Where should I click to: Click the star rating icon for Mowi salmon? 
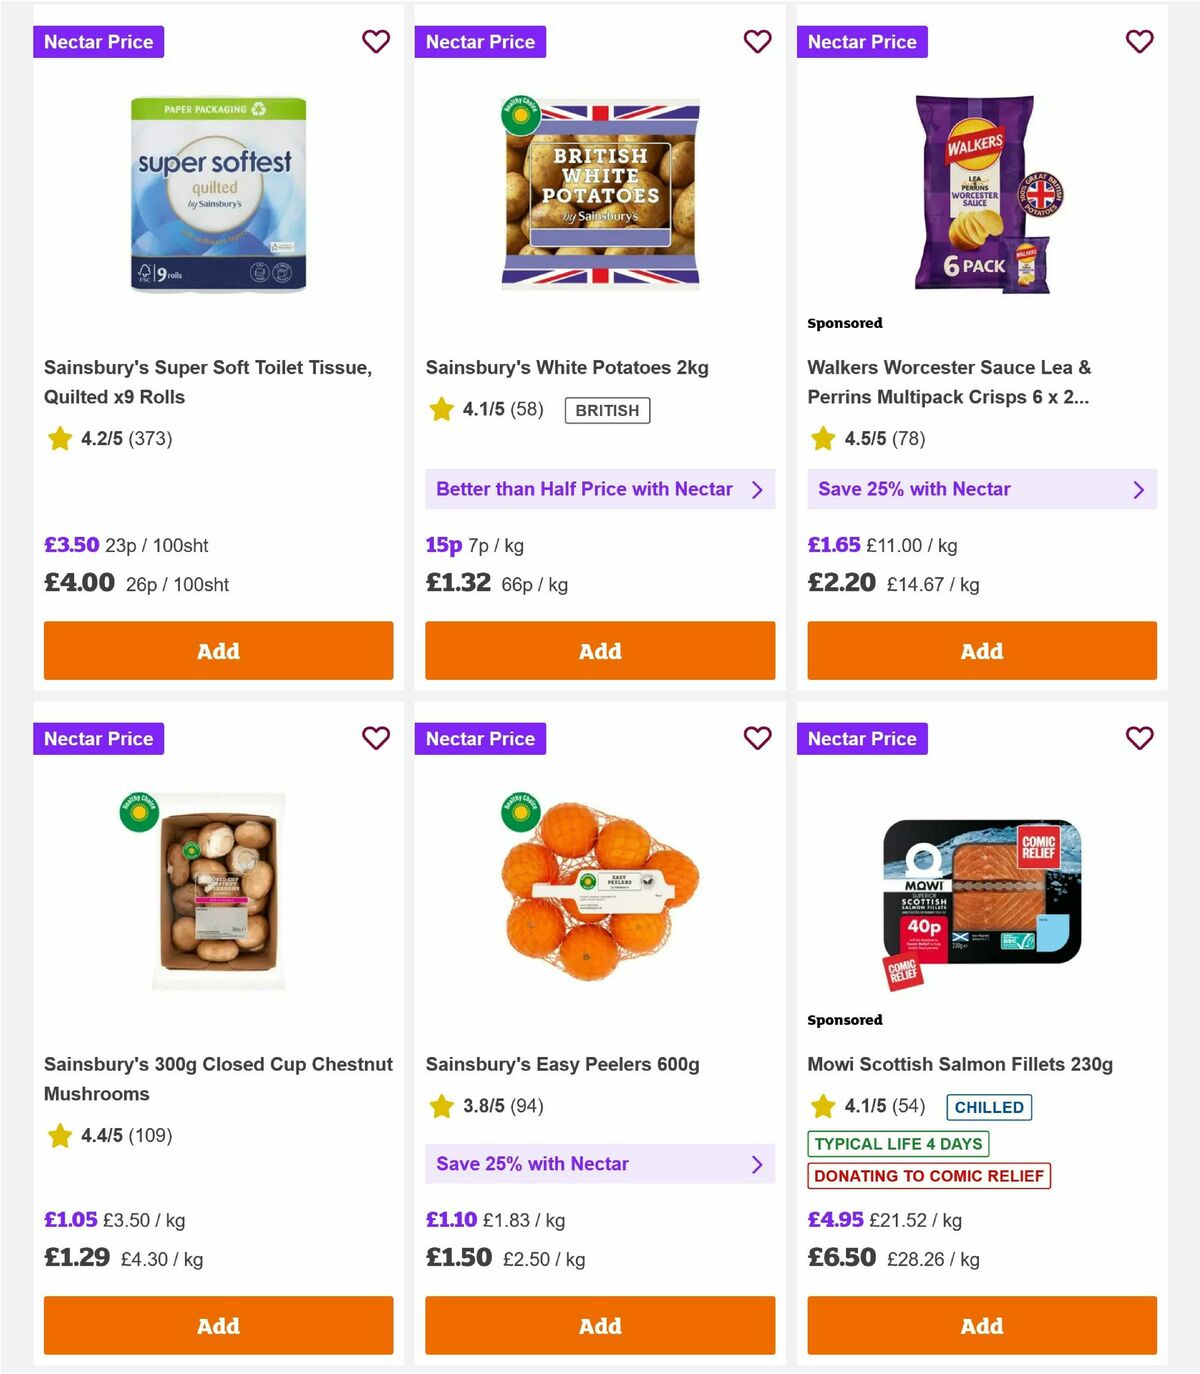822,1106
